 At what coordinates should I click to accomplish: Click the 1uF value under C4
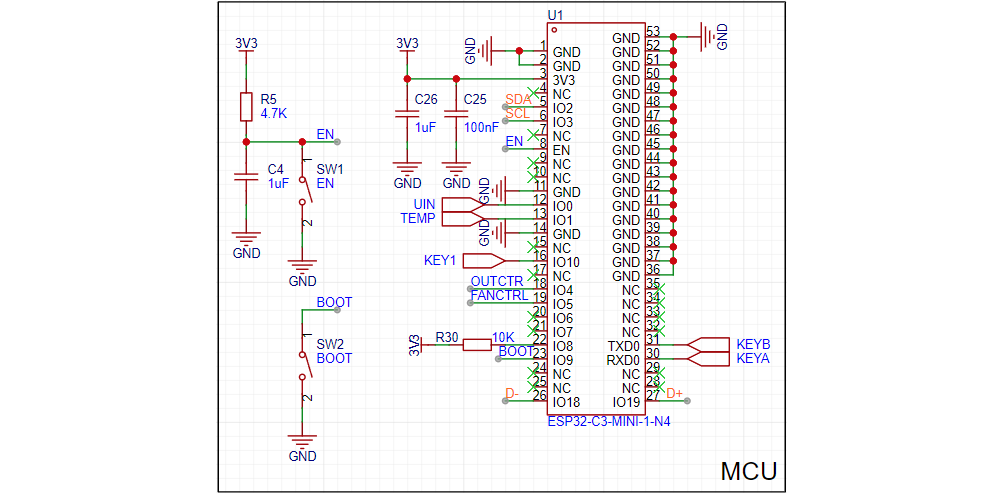279,183
